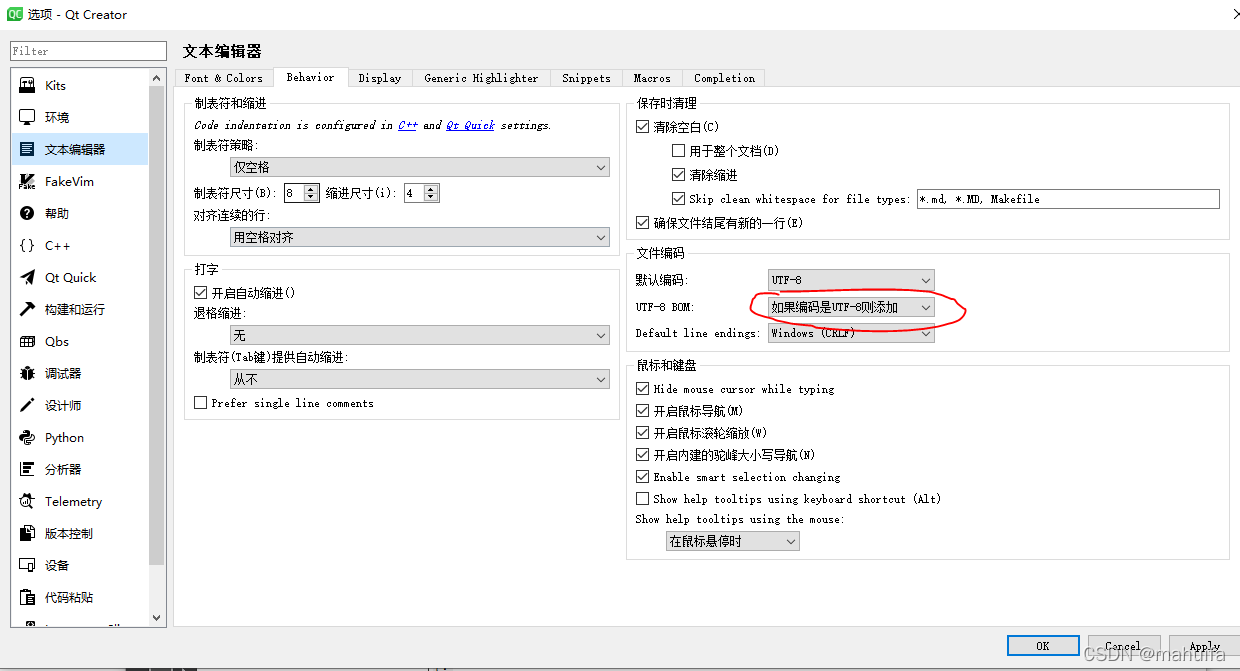The height and width of the screenshot is (671, 1240).
Task: Open the Qt Quick indentation settings link
Action: (x=470, y=125)
